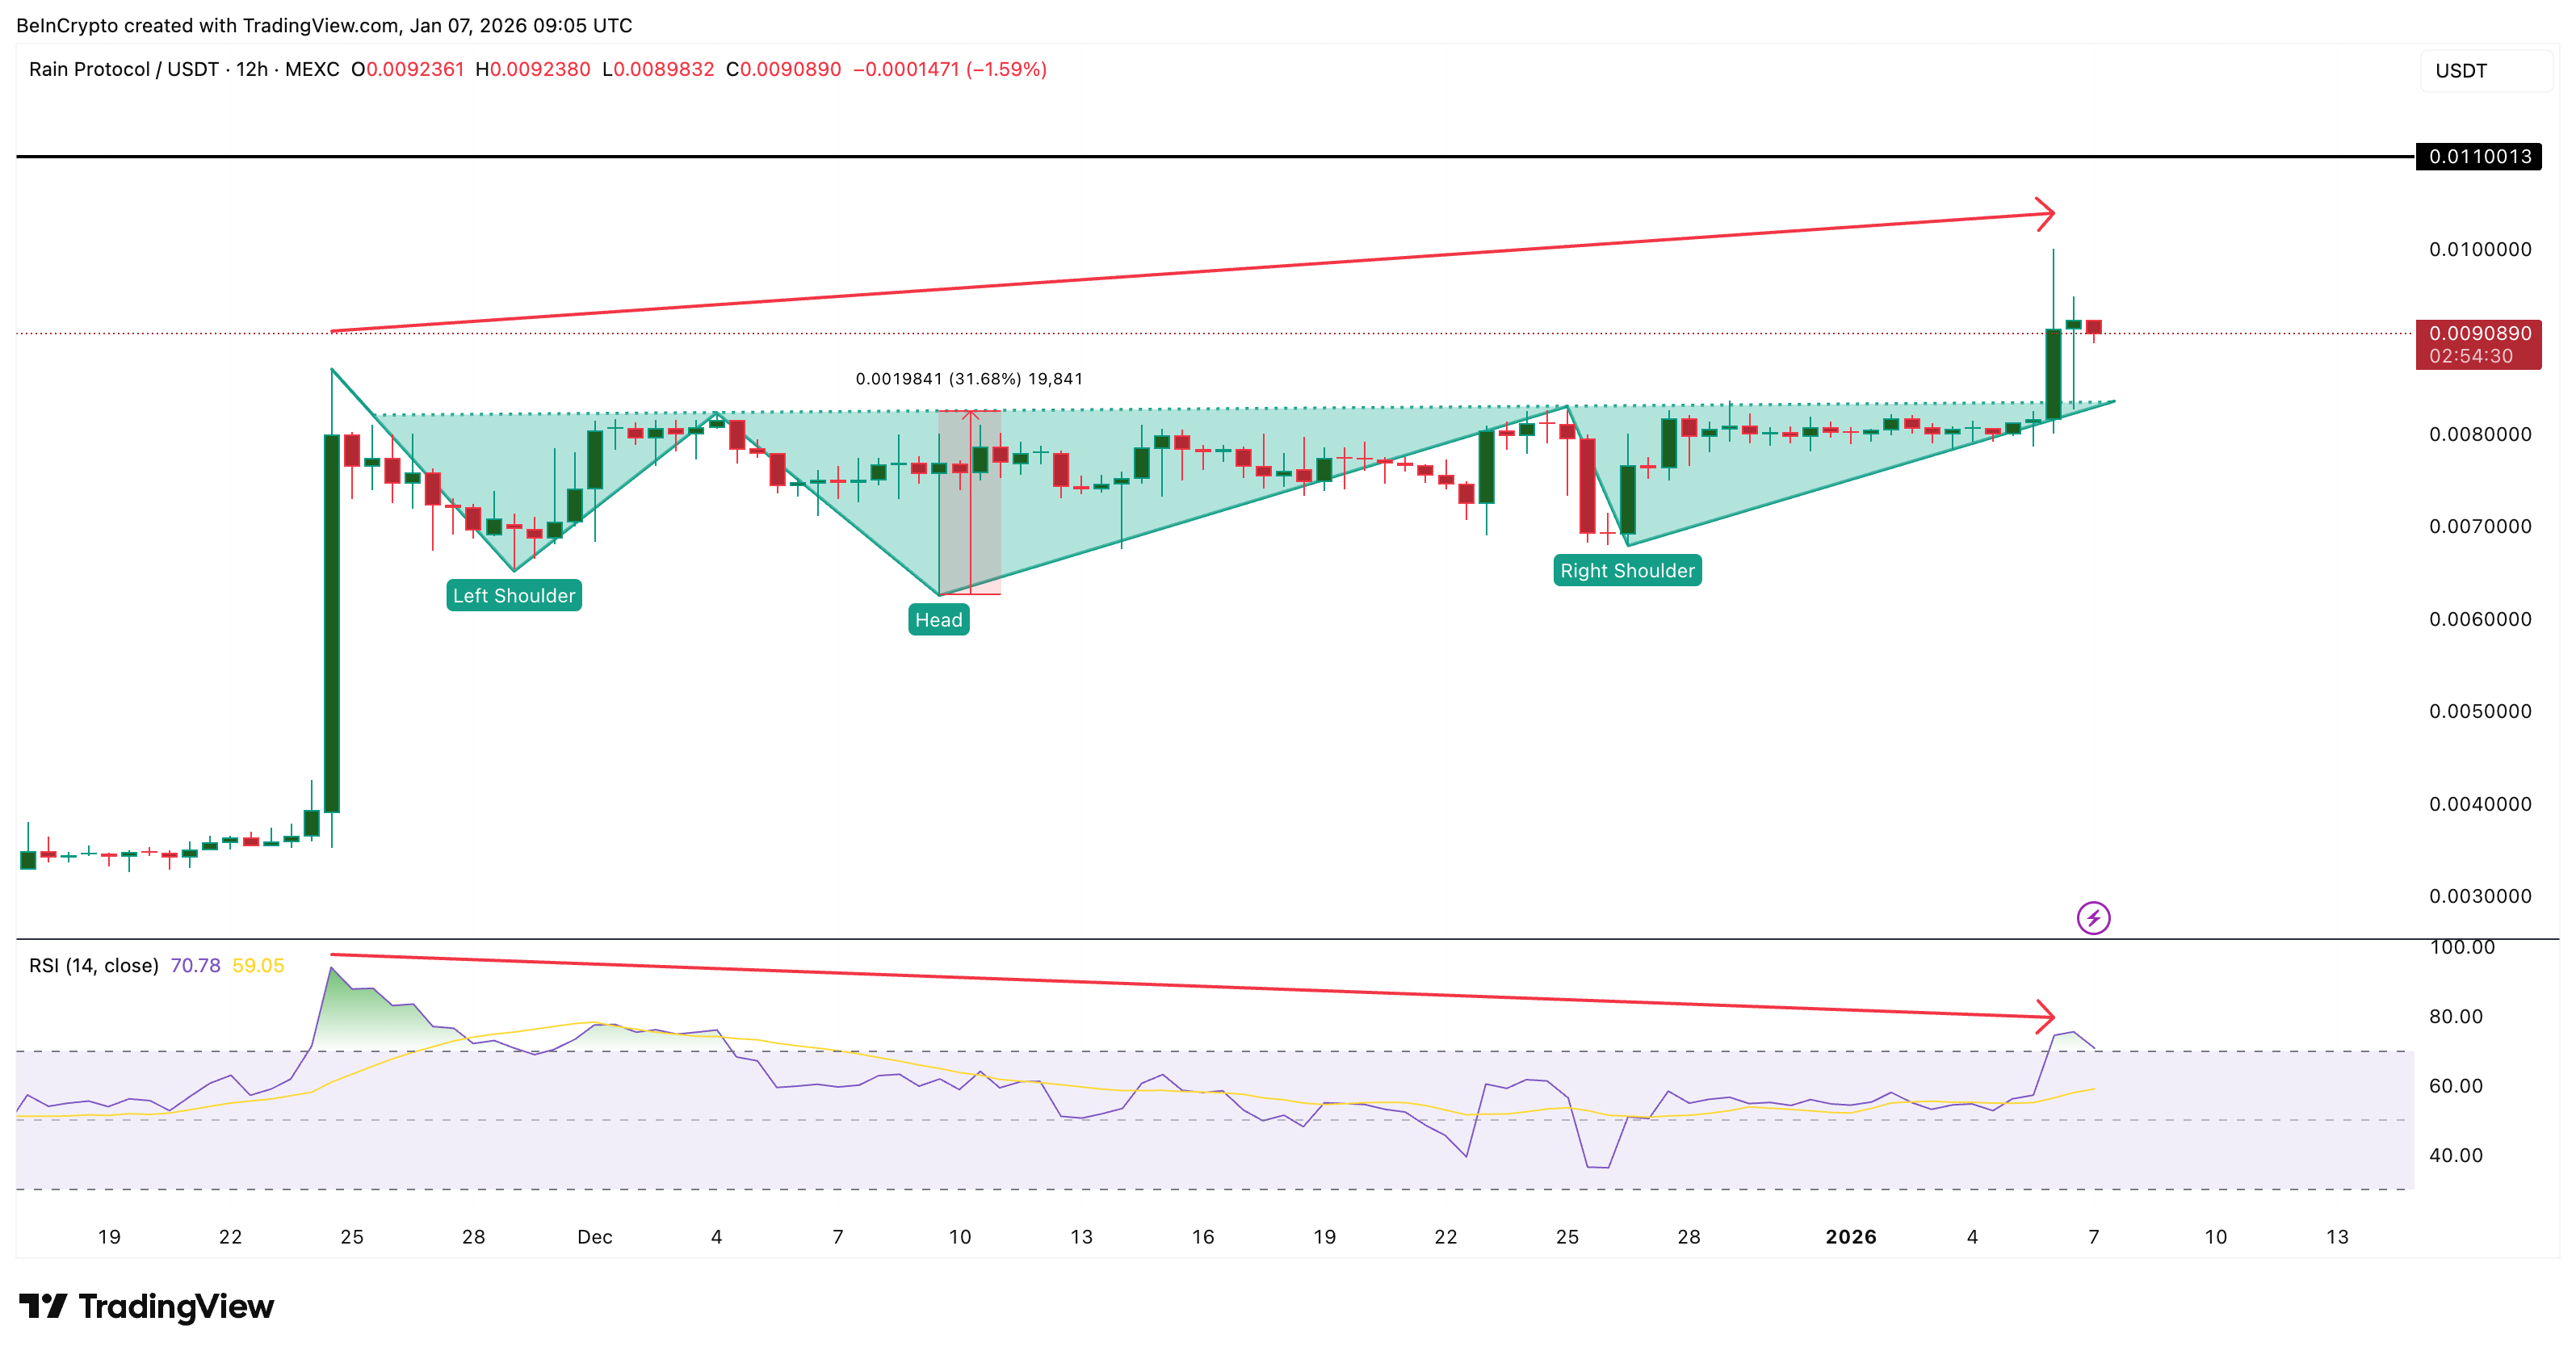The width and height of the screenshot is (2576, 1355).
Task: Toggle the Right Shoulder label
Action: pyautogui.click(x=1628, y=570)
